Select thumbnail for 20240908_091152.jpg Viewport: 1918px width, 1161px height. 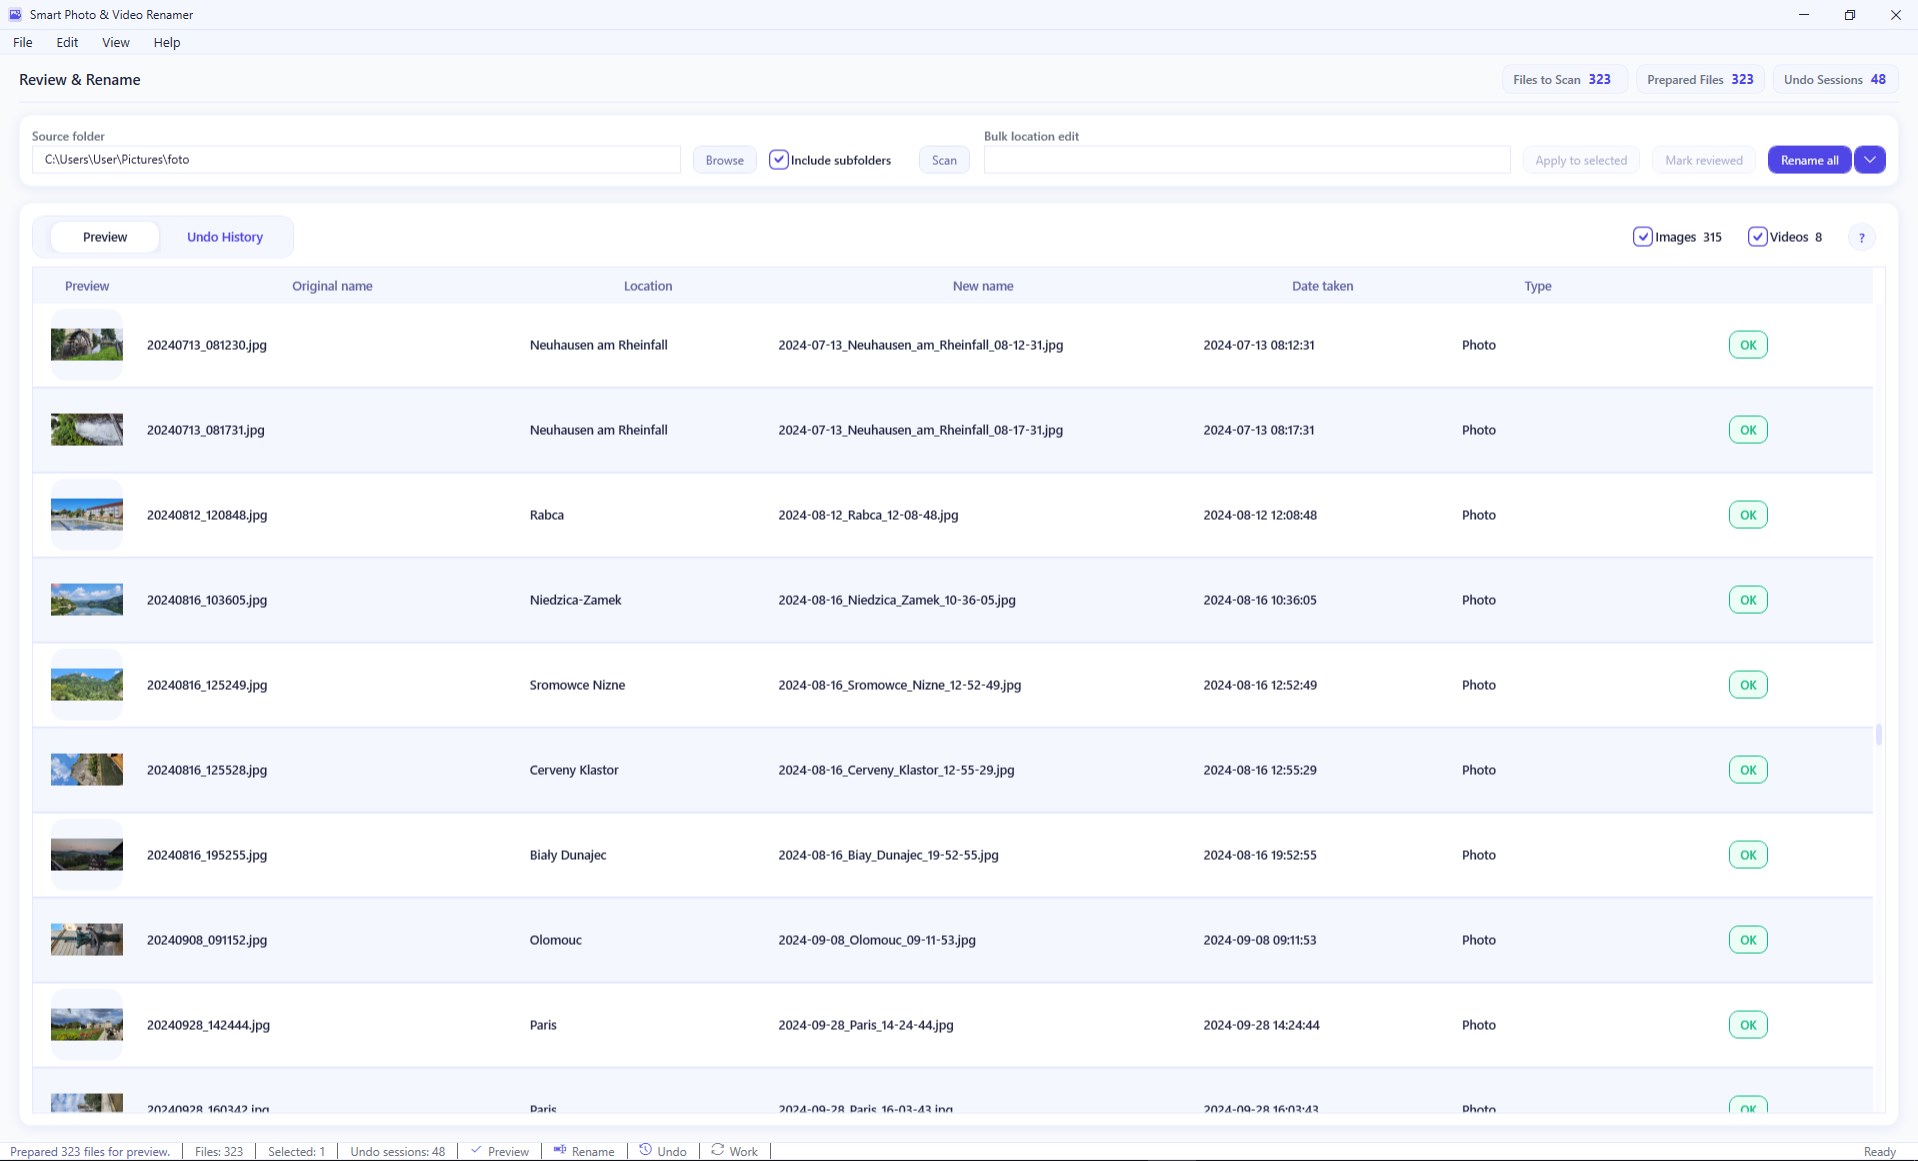87,940
